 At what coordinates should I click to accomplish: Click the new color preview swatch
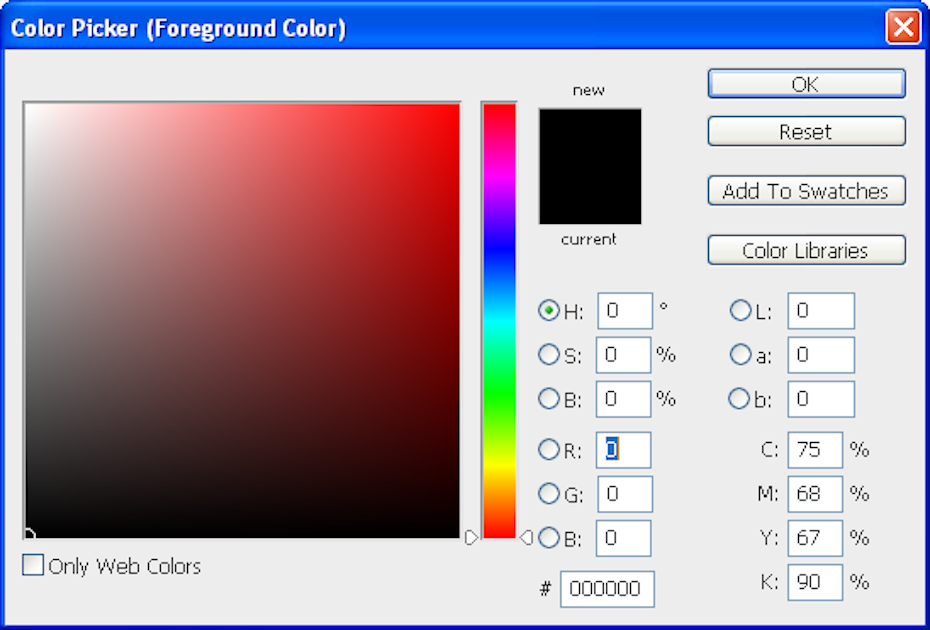point(590,138)
